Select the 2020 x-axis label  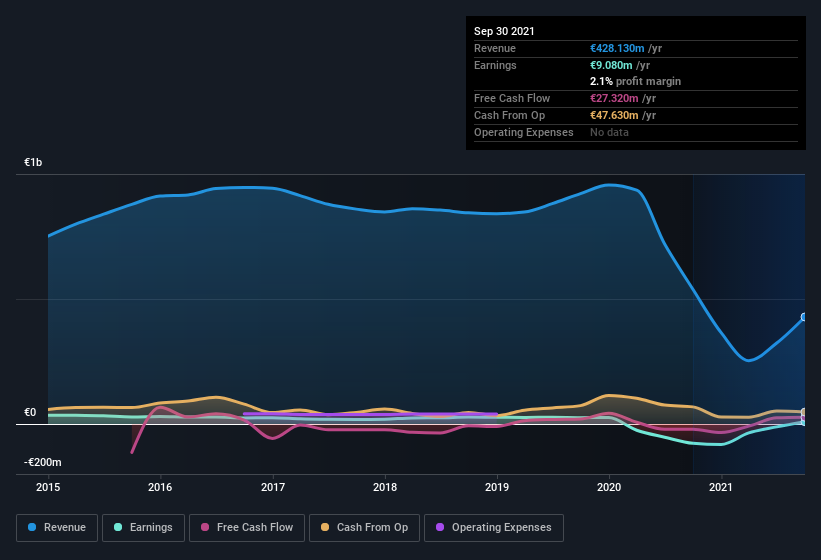tap(609, 487)
